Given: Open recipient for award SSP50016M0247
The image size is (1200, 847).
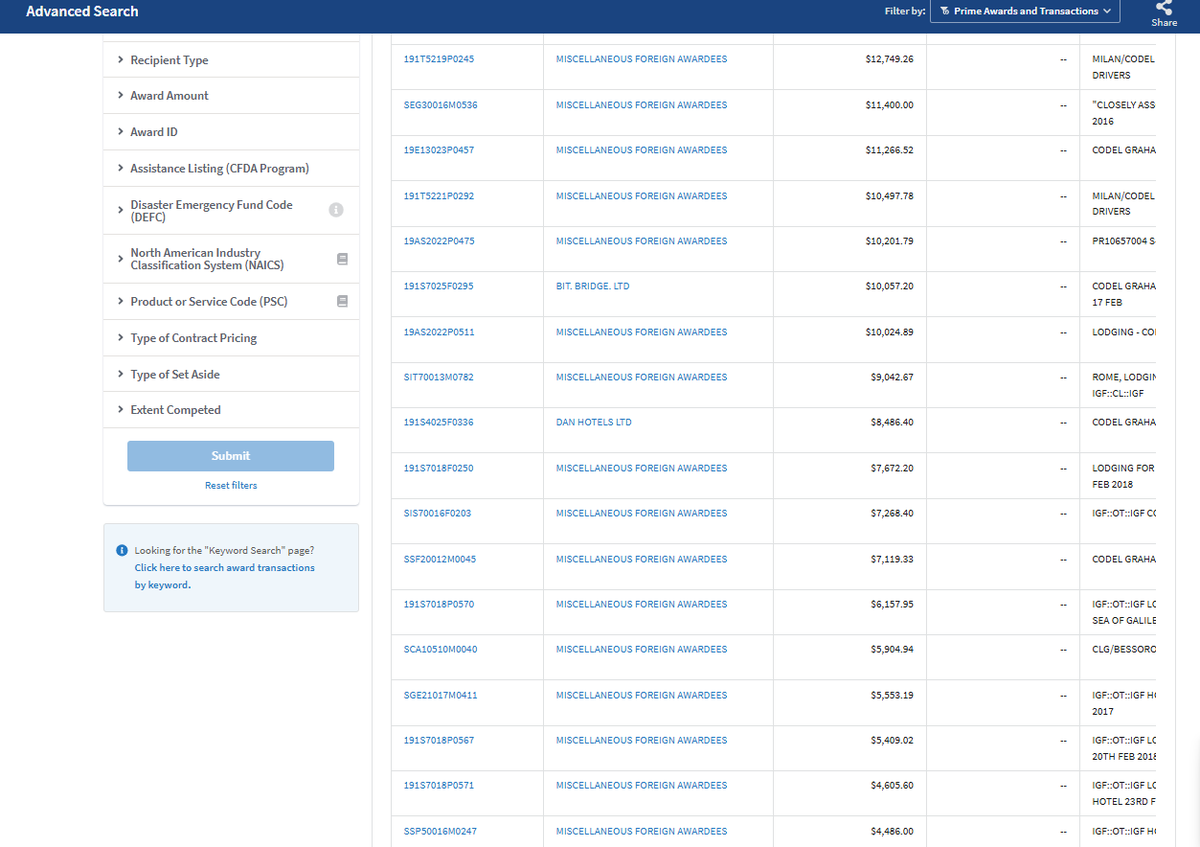Looking at the screenshot, I should pyautogui.click(x=642, y=831).
